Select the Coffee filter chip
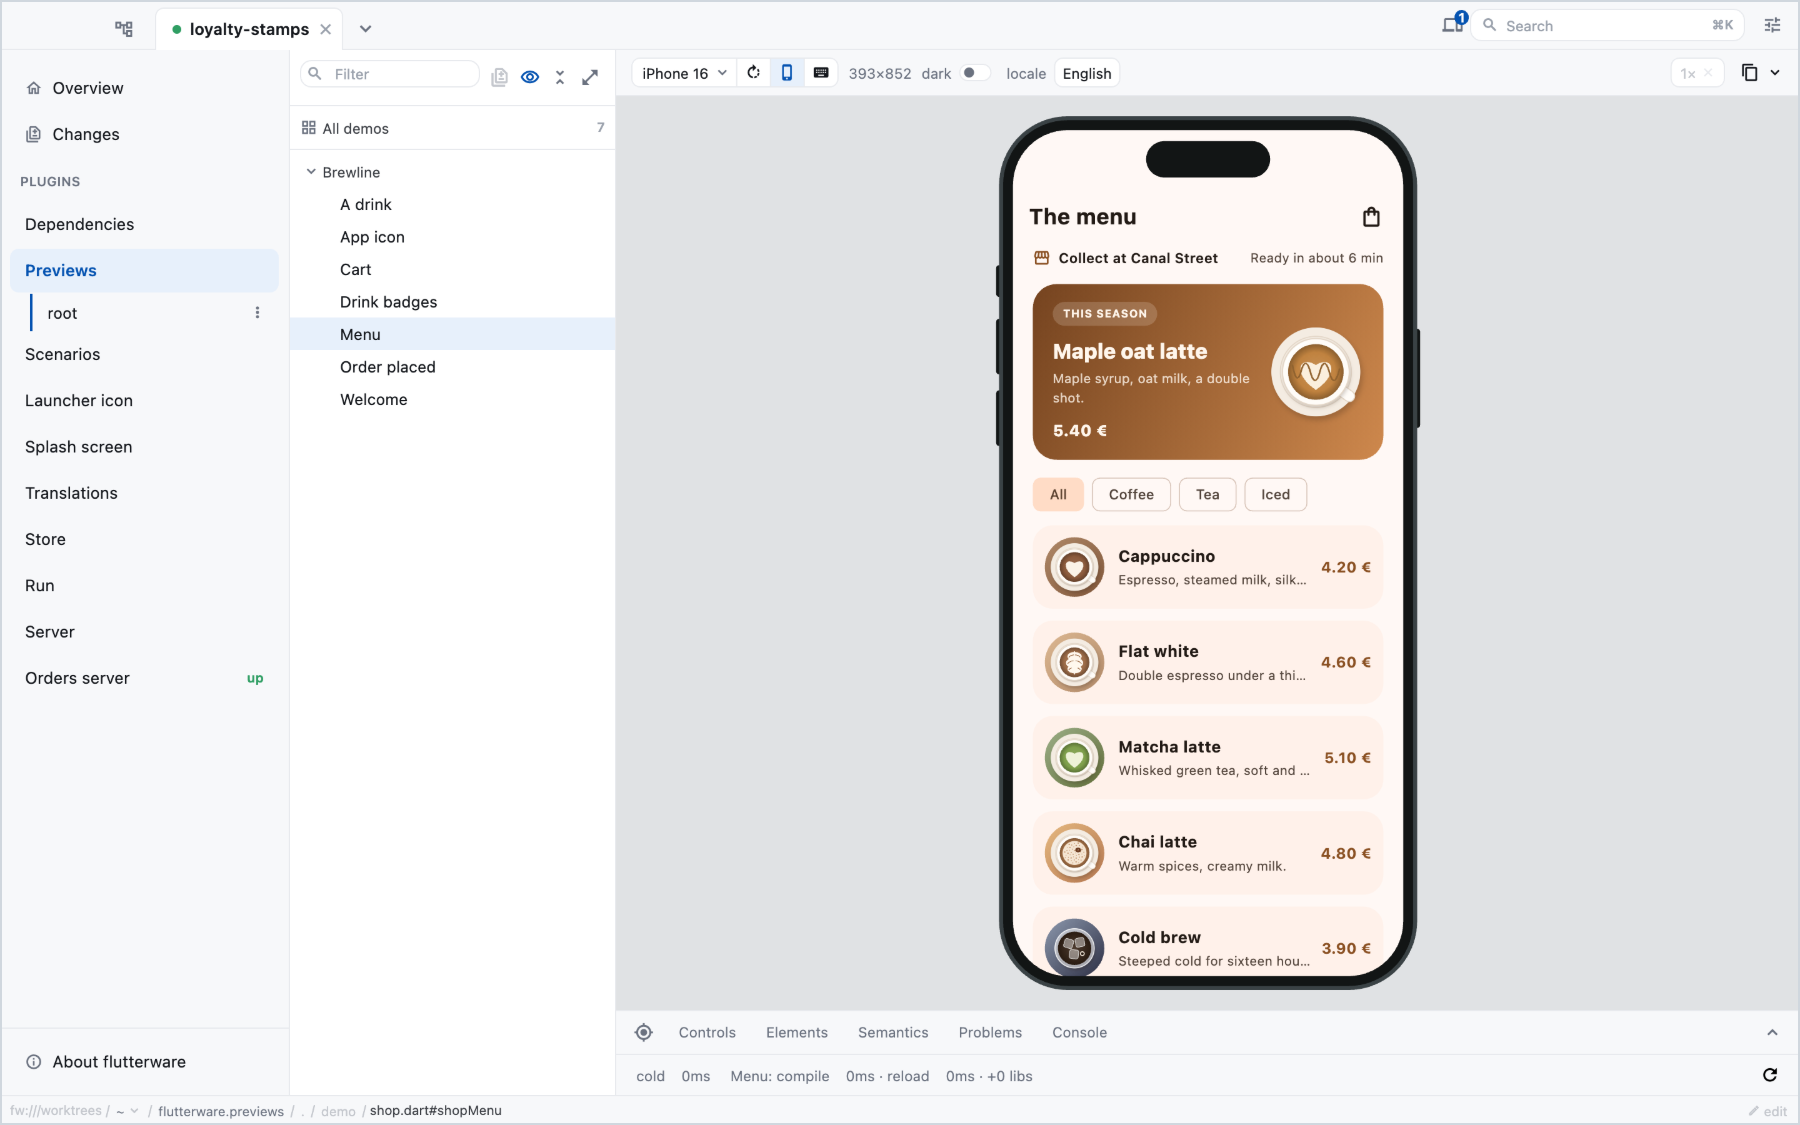Viewport: 1800px width, 1125px height. pyautogui.click(x=1131, y=494)
